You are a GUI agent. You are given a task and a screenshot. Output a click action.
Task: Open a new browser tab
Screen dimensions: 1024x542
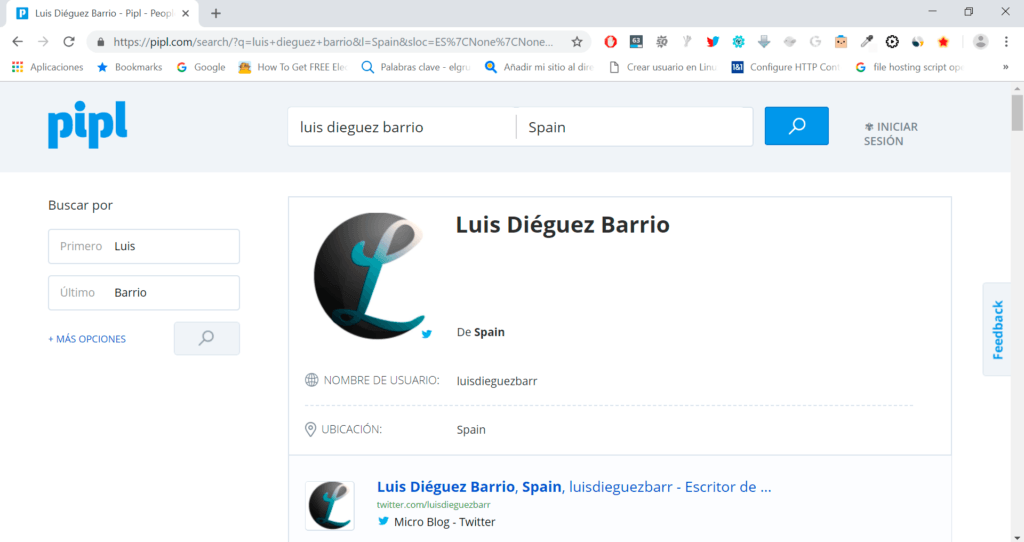pyautogui.click(x=216, y=13)
